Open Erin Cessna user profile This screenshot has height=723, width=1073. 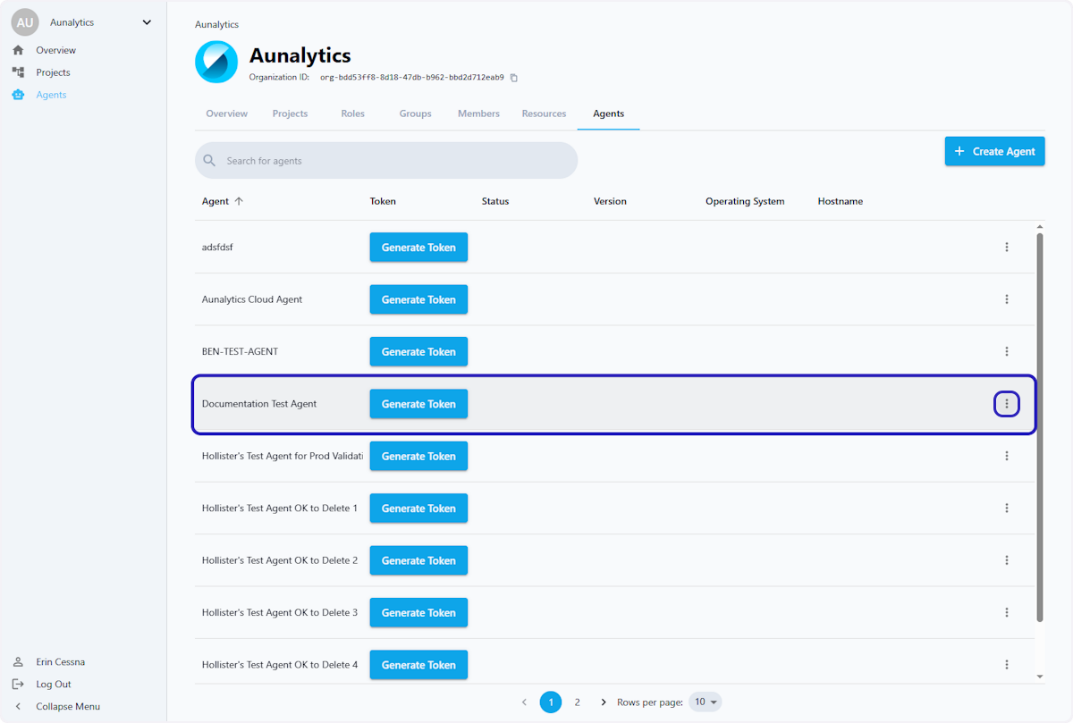tap(49, 661)
